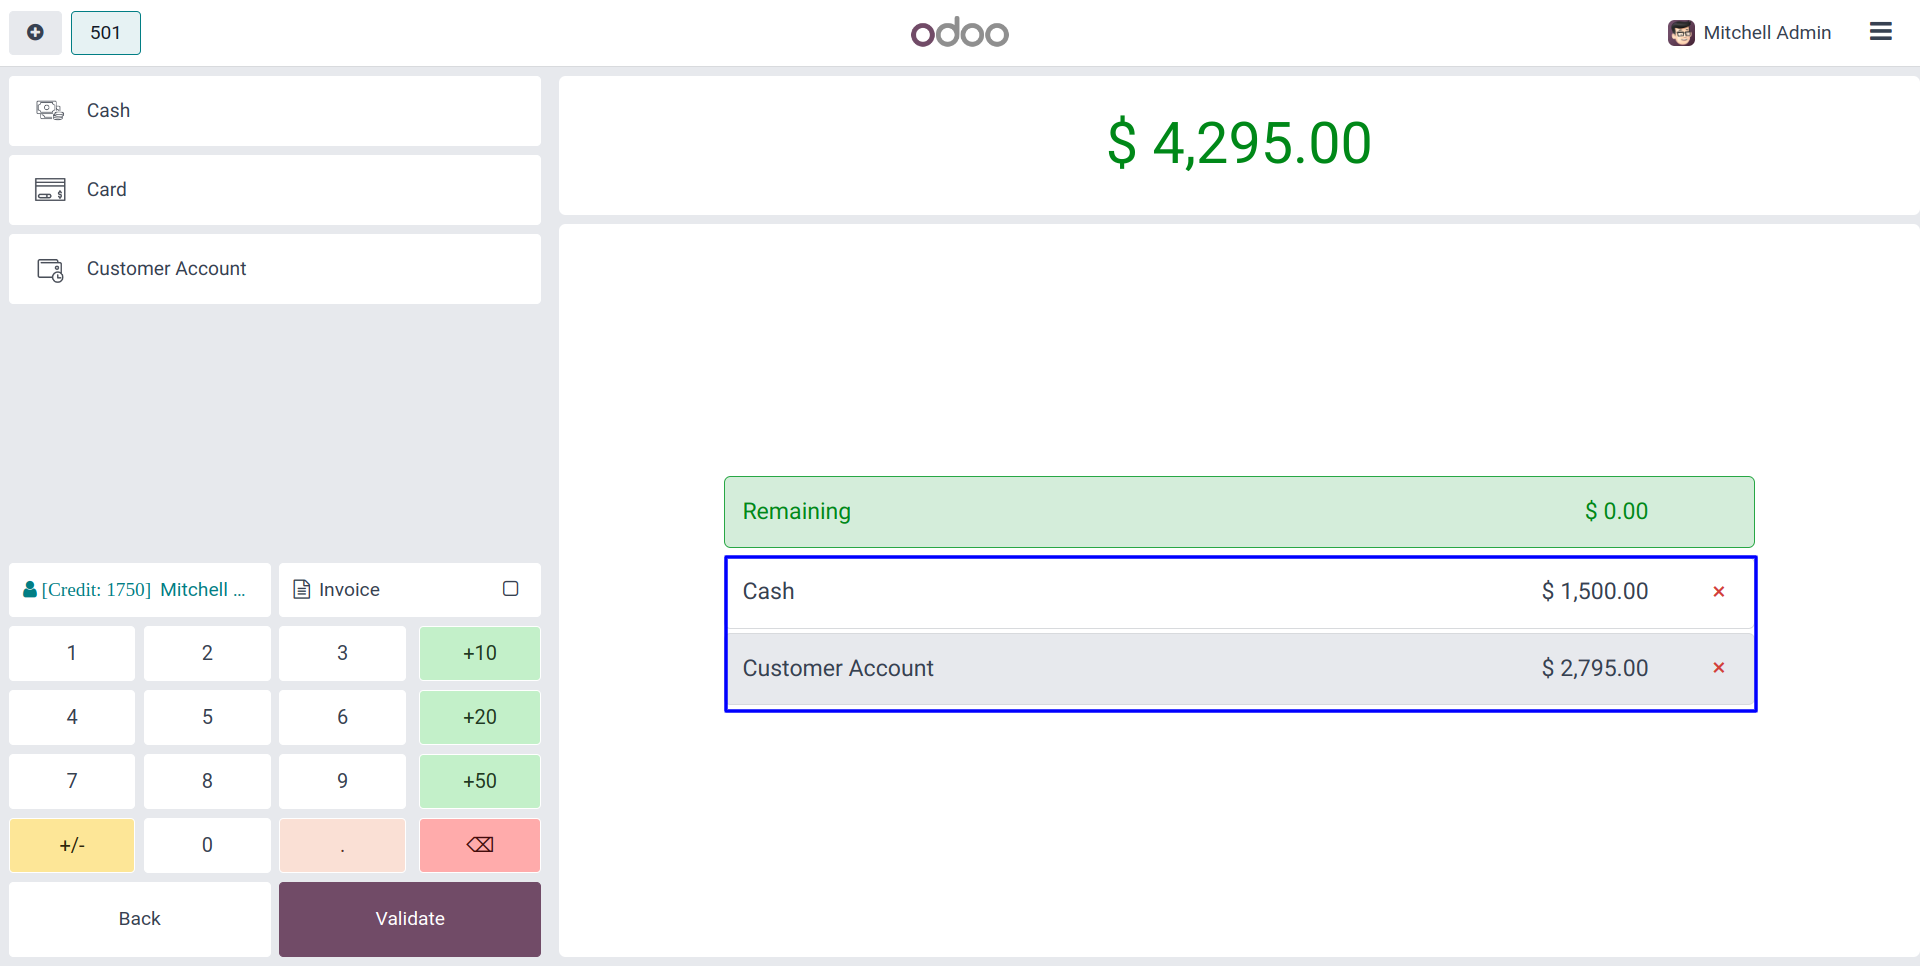The width and height of the screenshot is (1920, 966).
Task: Click the new order plus icon
Action: [35, 33]
